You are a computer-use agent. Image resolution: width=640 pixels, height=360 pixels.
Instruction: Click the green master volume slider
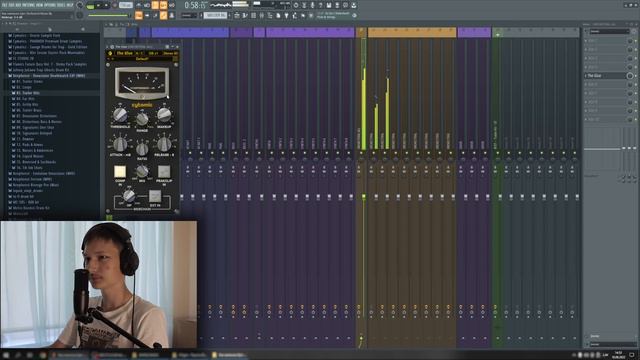coord(108,16)
